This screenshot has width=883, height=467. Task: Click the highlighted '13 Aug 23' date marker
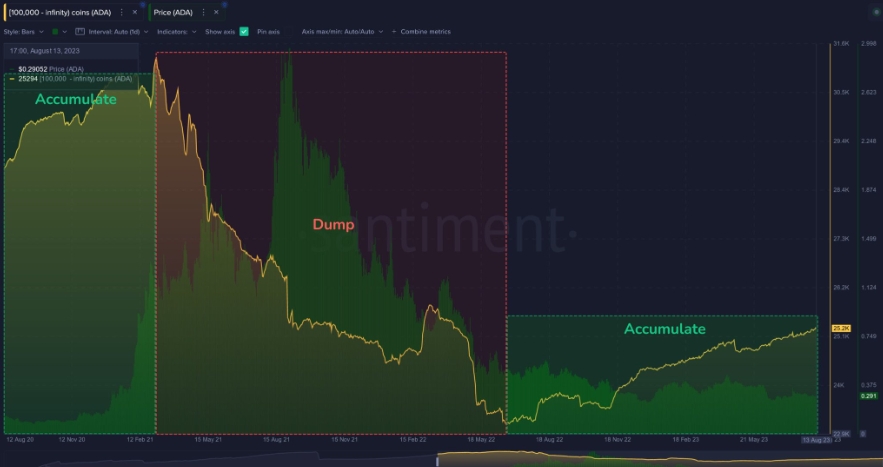click(817, 440)
